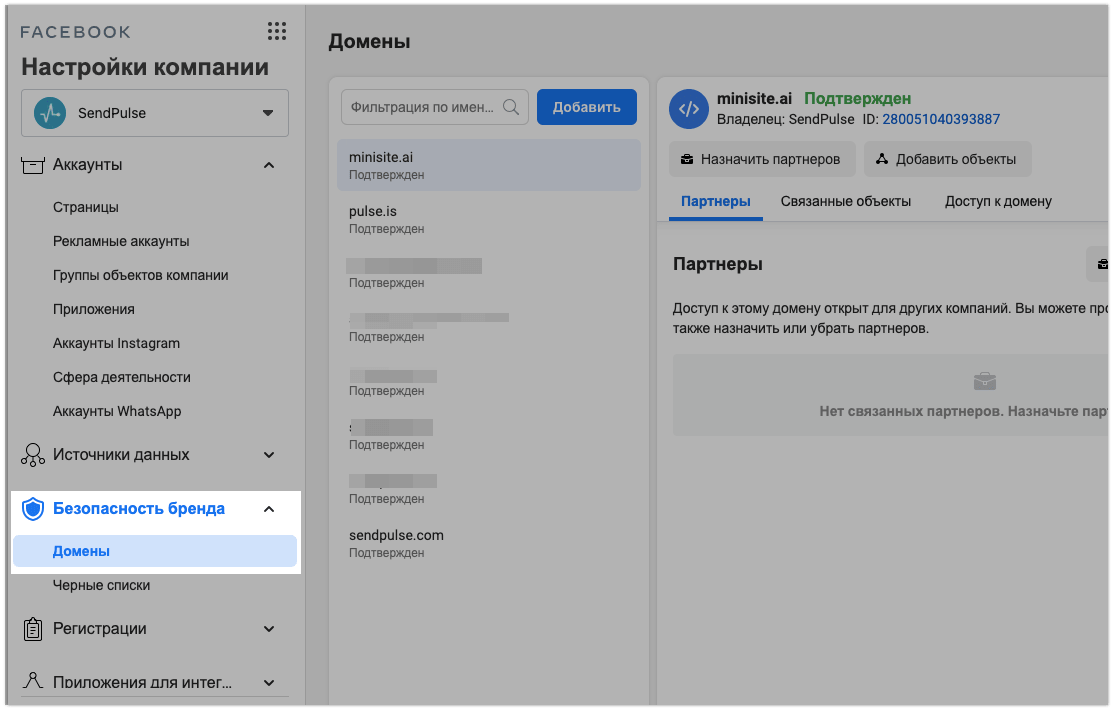Collapse the Безопасность бренда section chevron
Image resolution: width=1113 pixels, height=710 pixels.
pyautogui.click(x=268, y=509)
